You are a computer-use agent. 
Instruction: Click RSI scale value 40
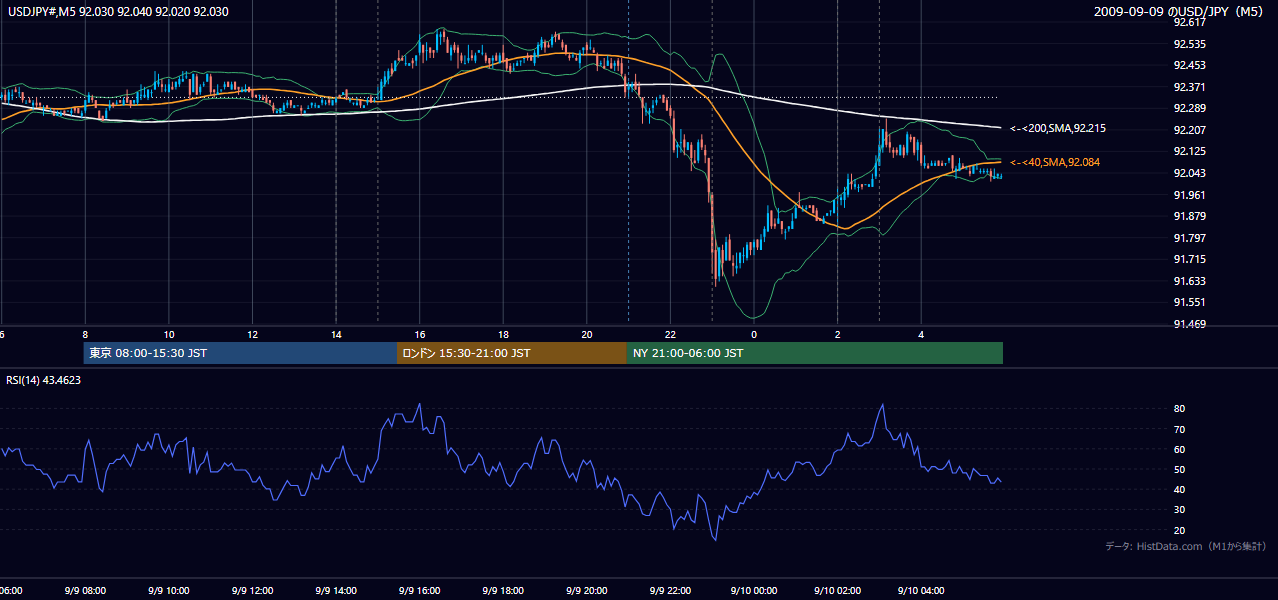1179,489
